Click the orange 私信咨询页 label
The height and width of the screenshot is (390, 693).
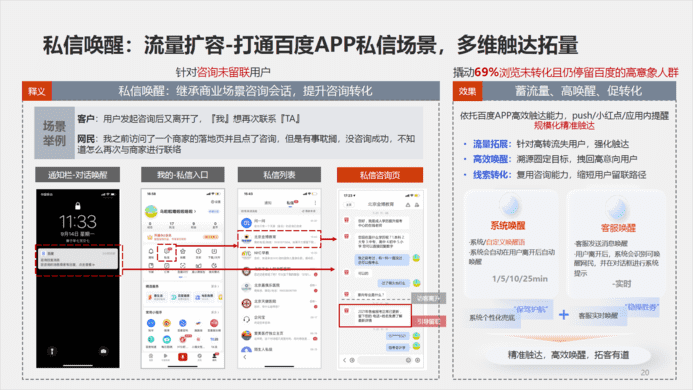[x=380, y=175]
